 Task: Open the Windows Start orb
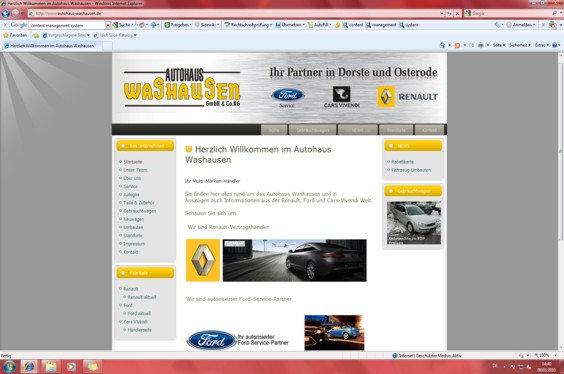tap(9, 367)
